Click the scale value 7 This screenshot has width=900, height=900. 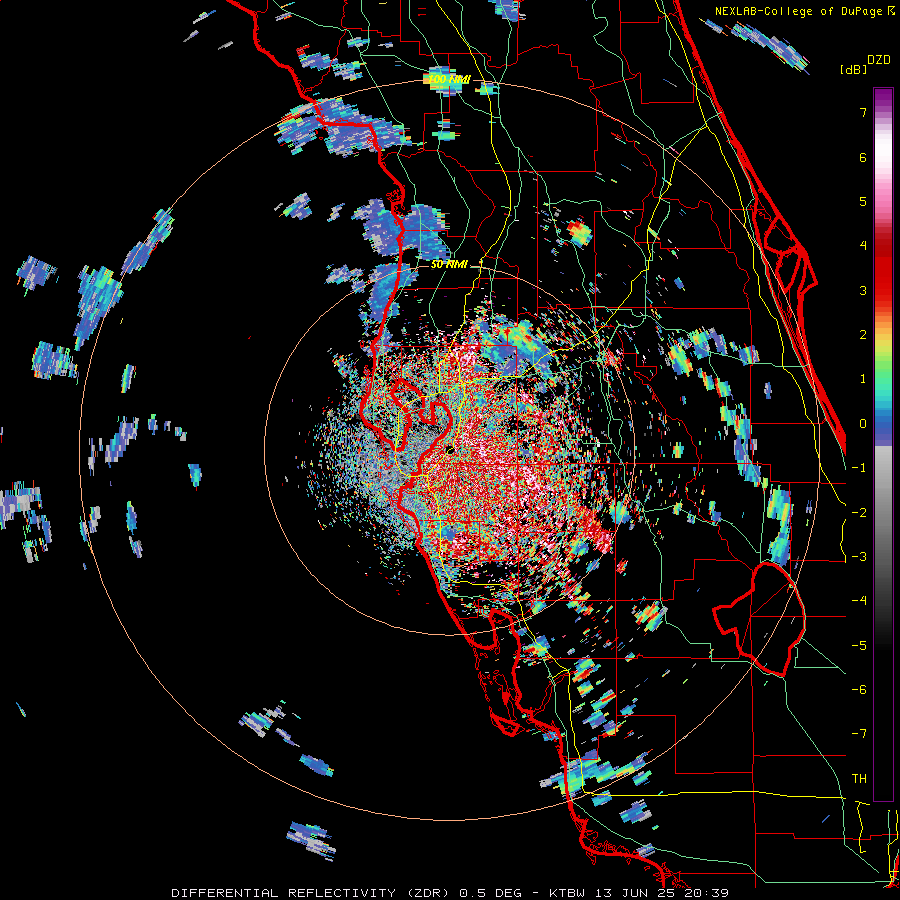pyautogui.click(x=863, y=112)
